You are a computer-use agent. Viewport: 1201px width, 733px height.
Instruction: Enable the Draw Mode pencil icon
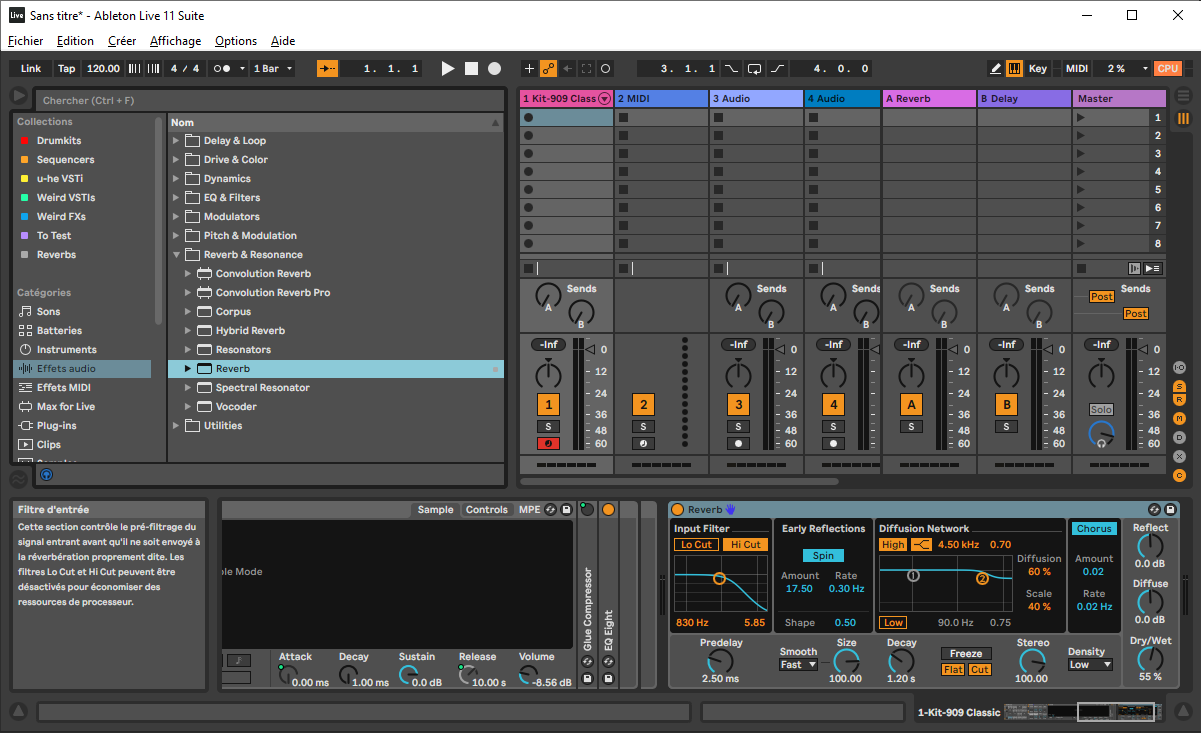click(995, 68)
